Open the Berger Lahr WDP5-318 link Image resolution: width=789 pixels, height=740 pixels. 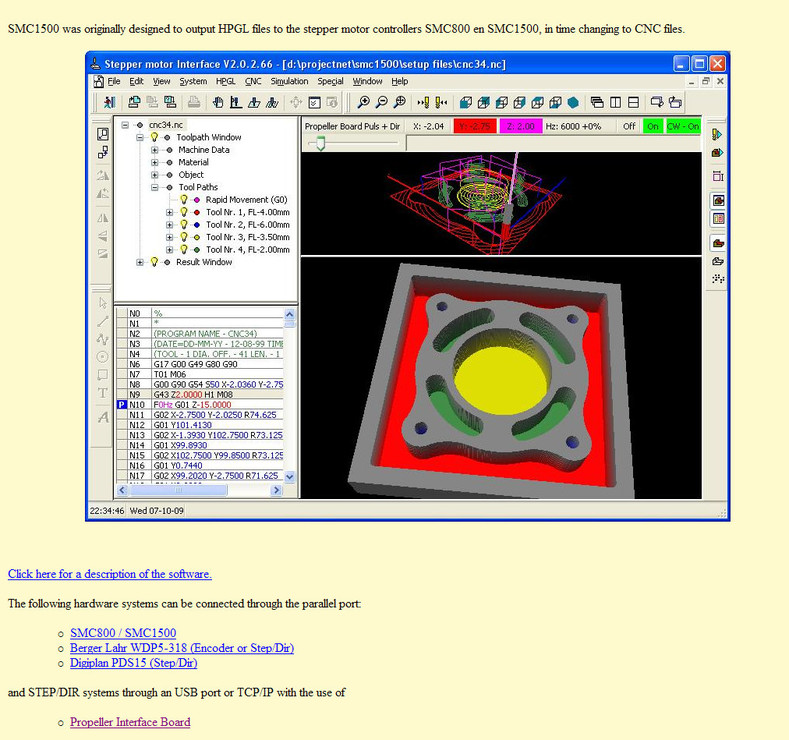tap(182, 648)
